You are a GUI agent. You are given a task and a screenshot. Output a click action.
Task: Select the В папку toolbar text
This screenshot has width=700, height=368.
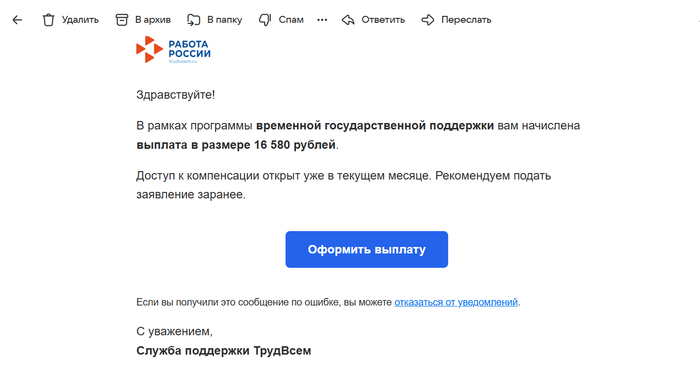point(225,20)
